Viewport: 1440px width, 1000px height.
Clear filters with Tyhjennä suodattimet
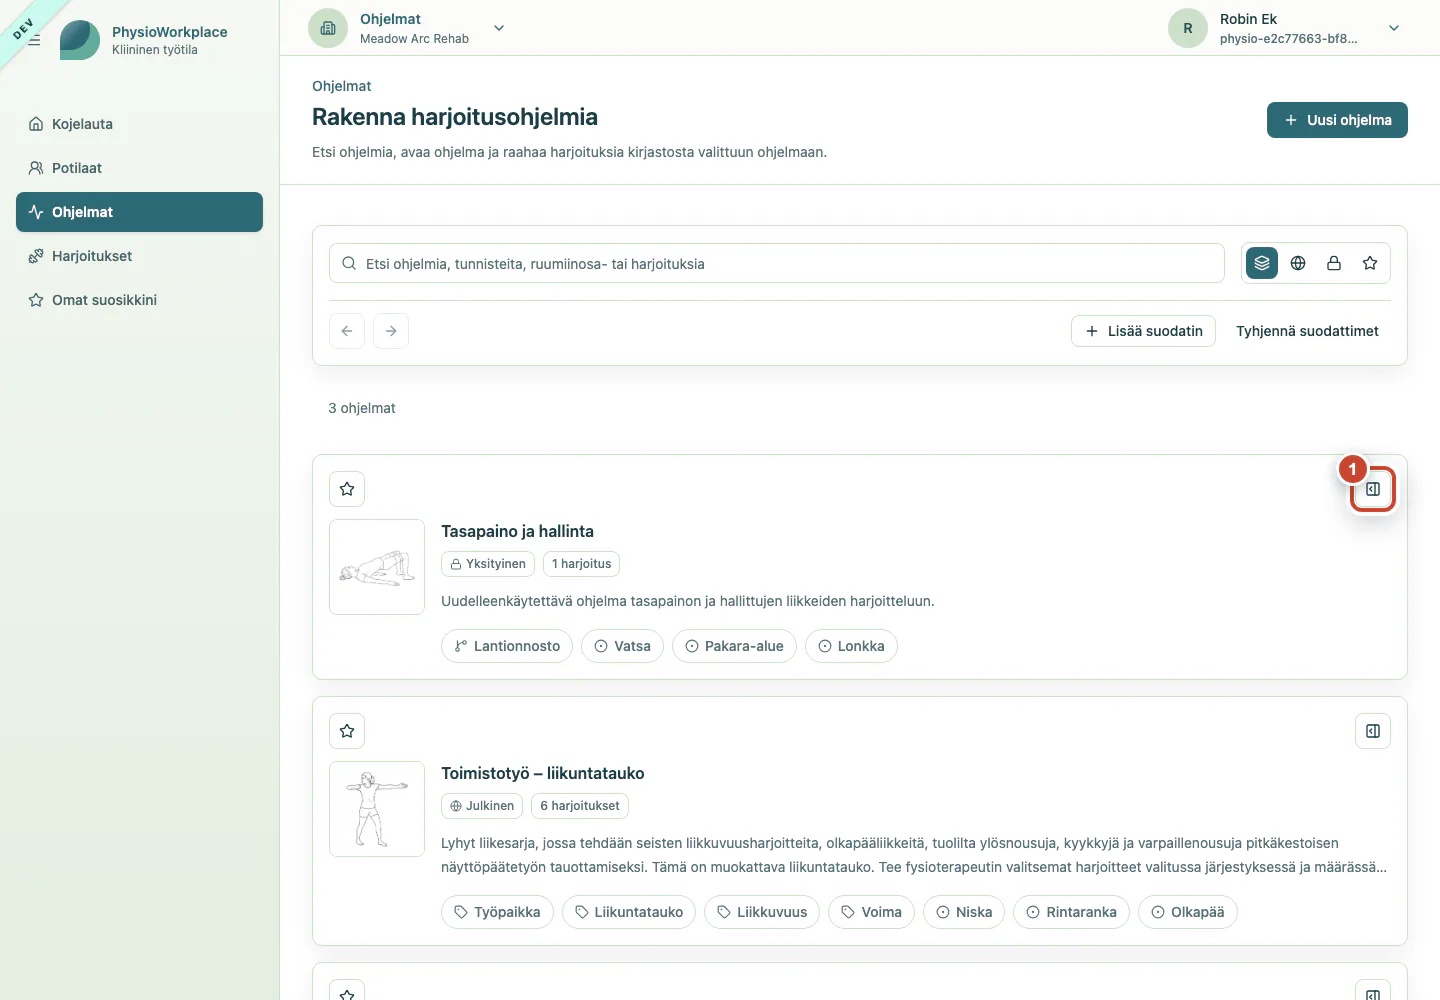[1307, 331]
